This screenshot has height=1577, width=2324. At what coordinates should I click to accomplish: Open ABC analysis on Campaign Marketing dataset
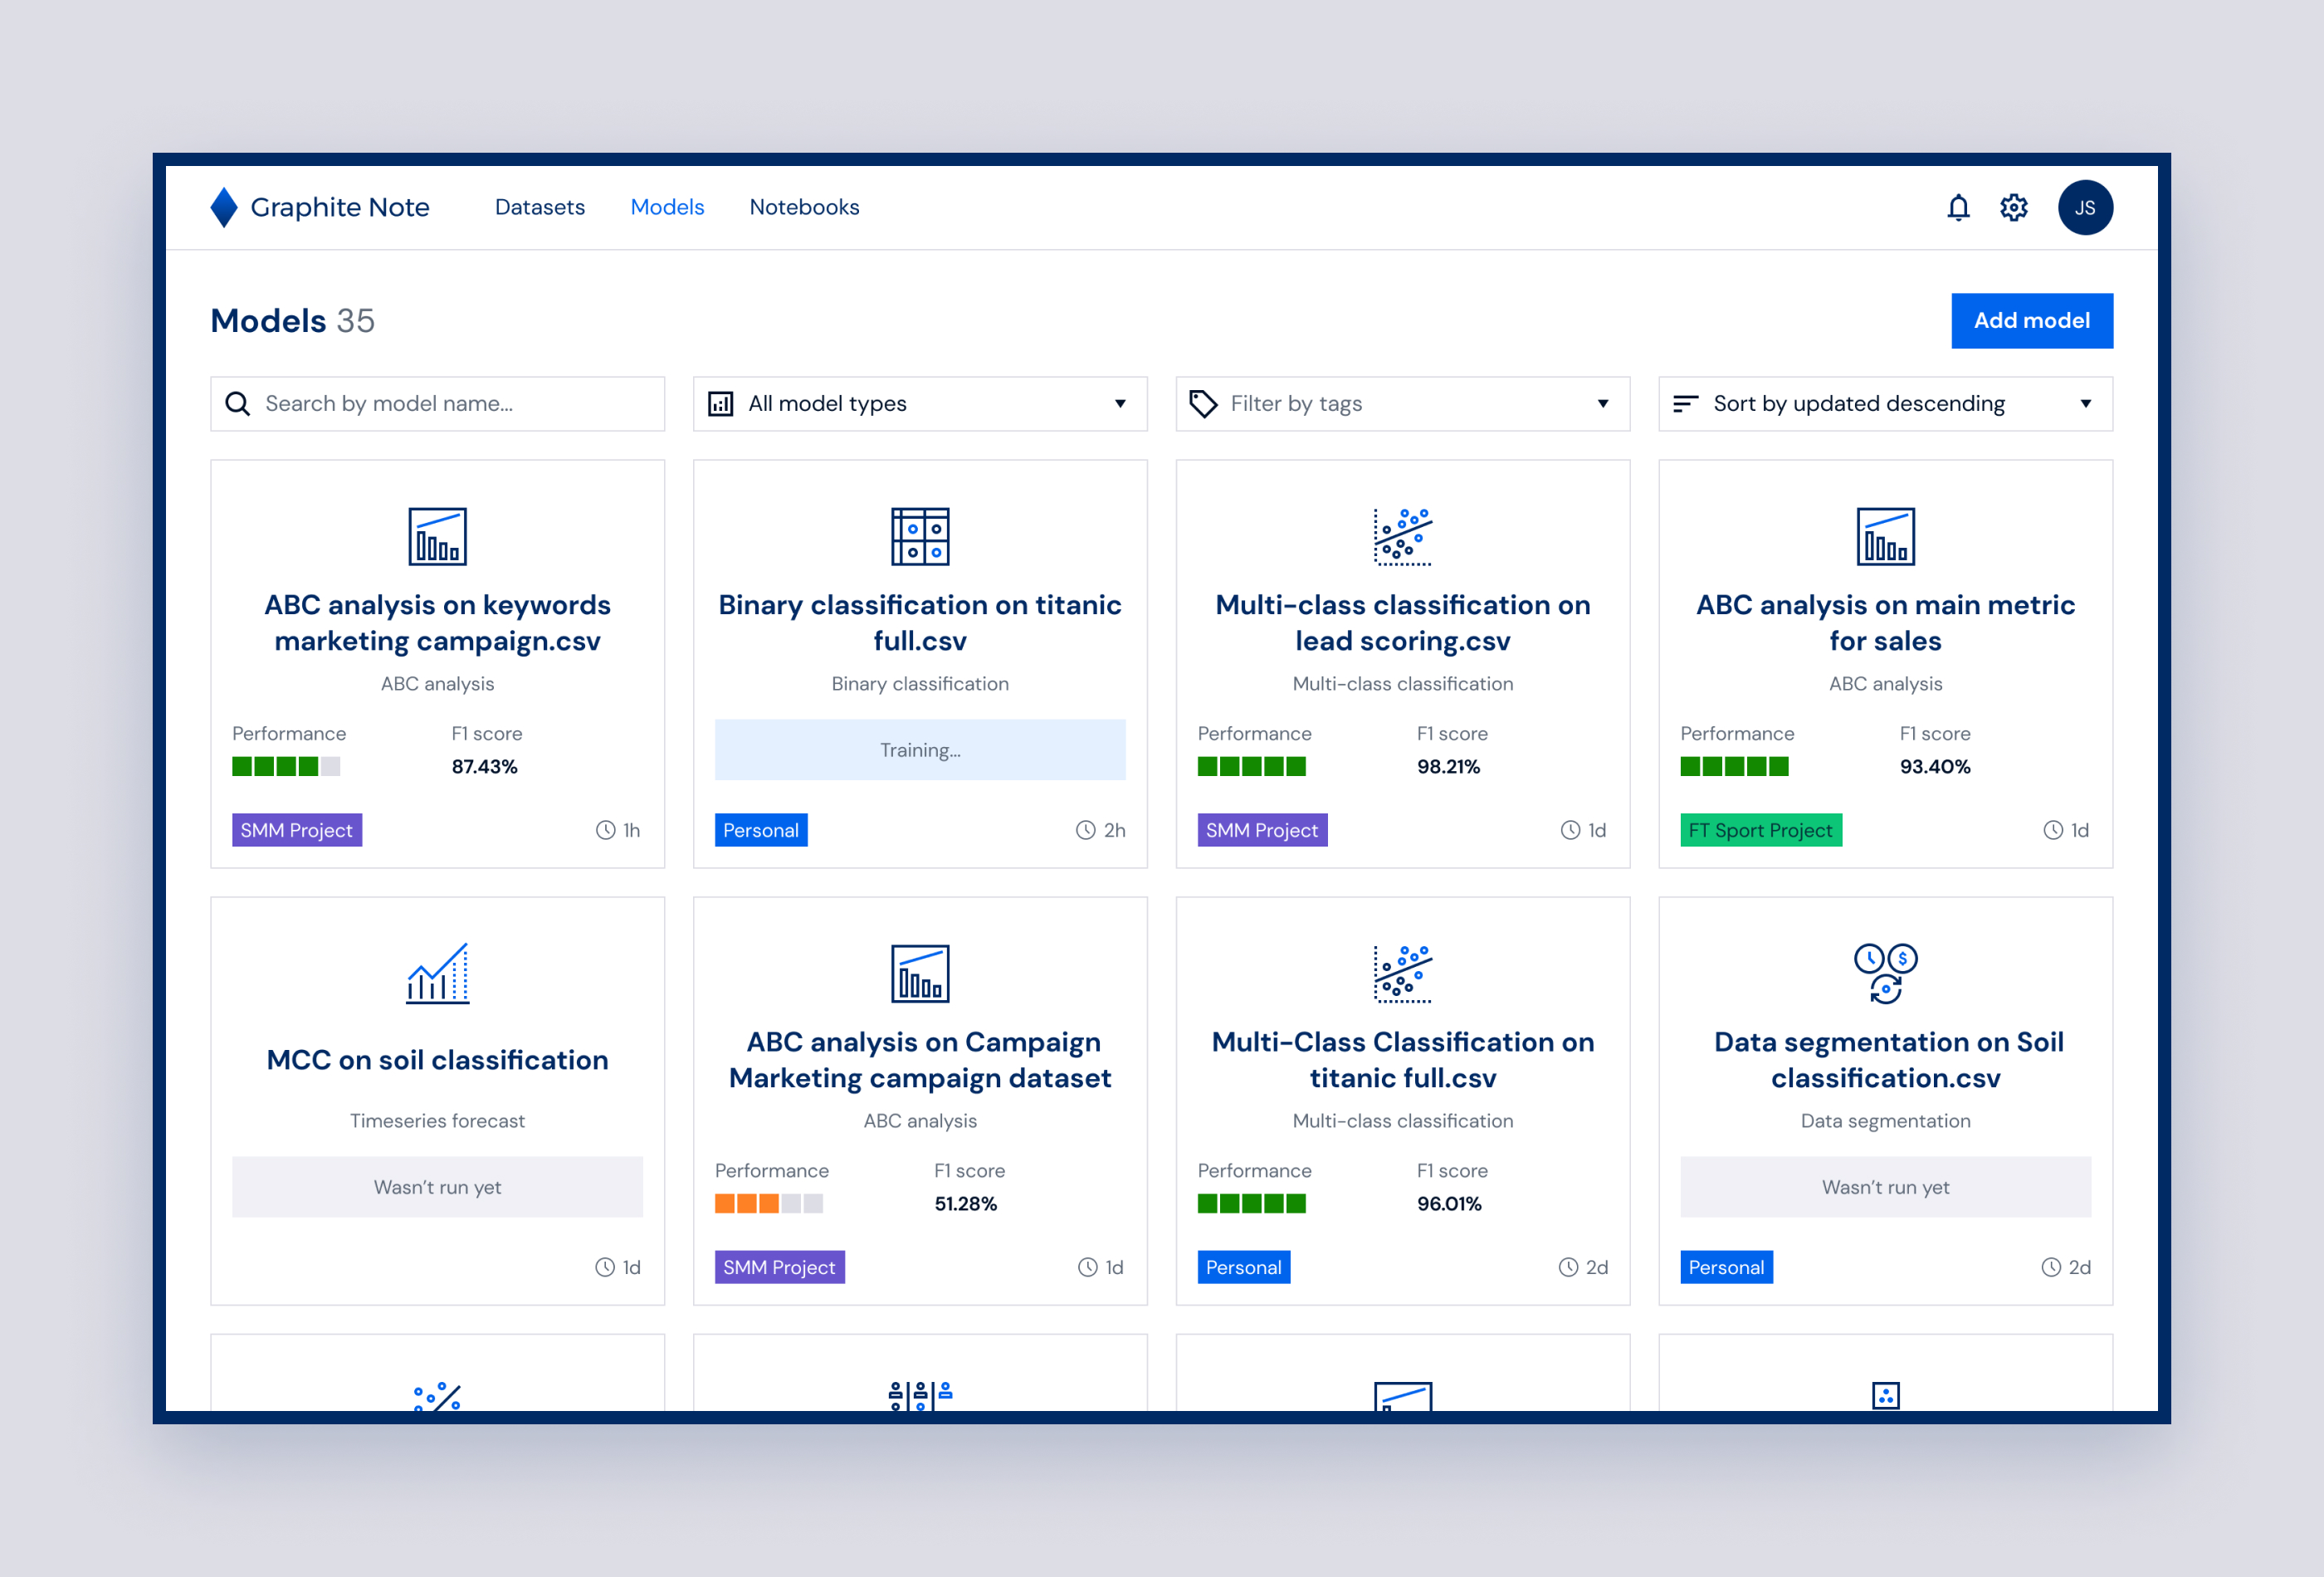click(x=920, y=1060)
